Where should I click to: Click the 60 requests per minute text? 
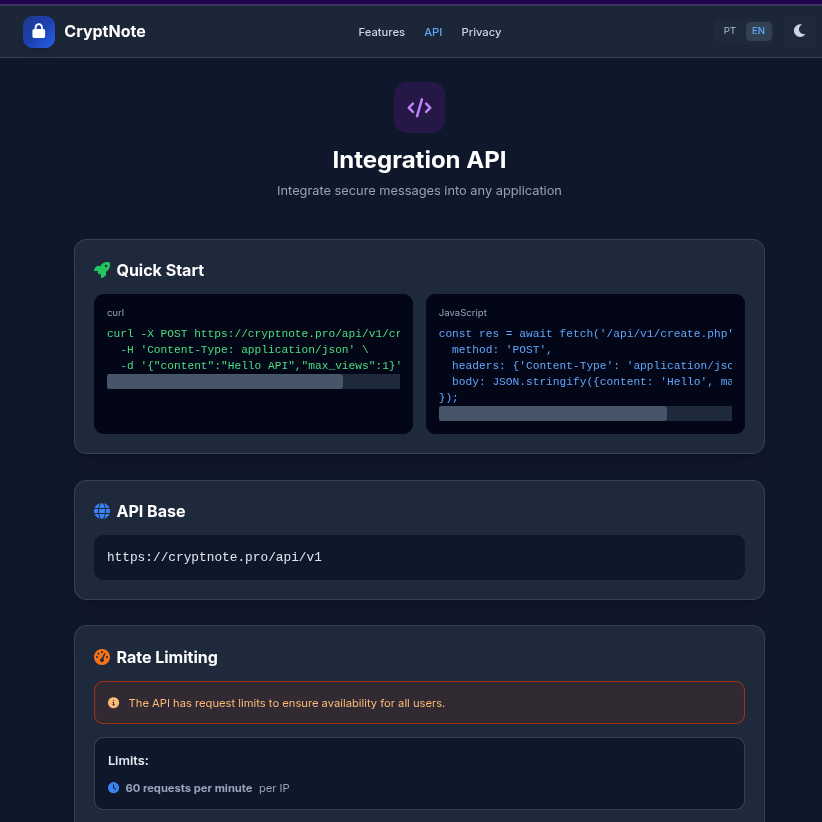pyautogui.click(x=189, y=788)
